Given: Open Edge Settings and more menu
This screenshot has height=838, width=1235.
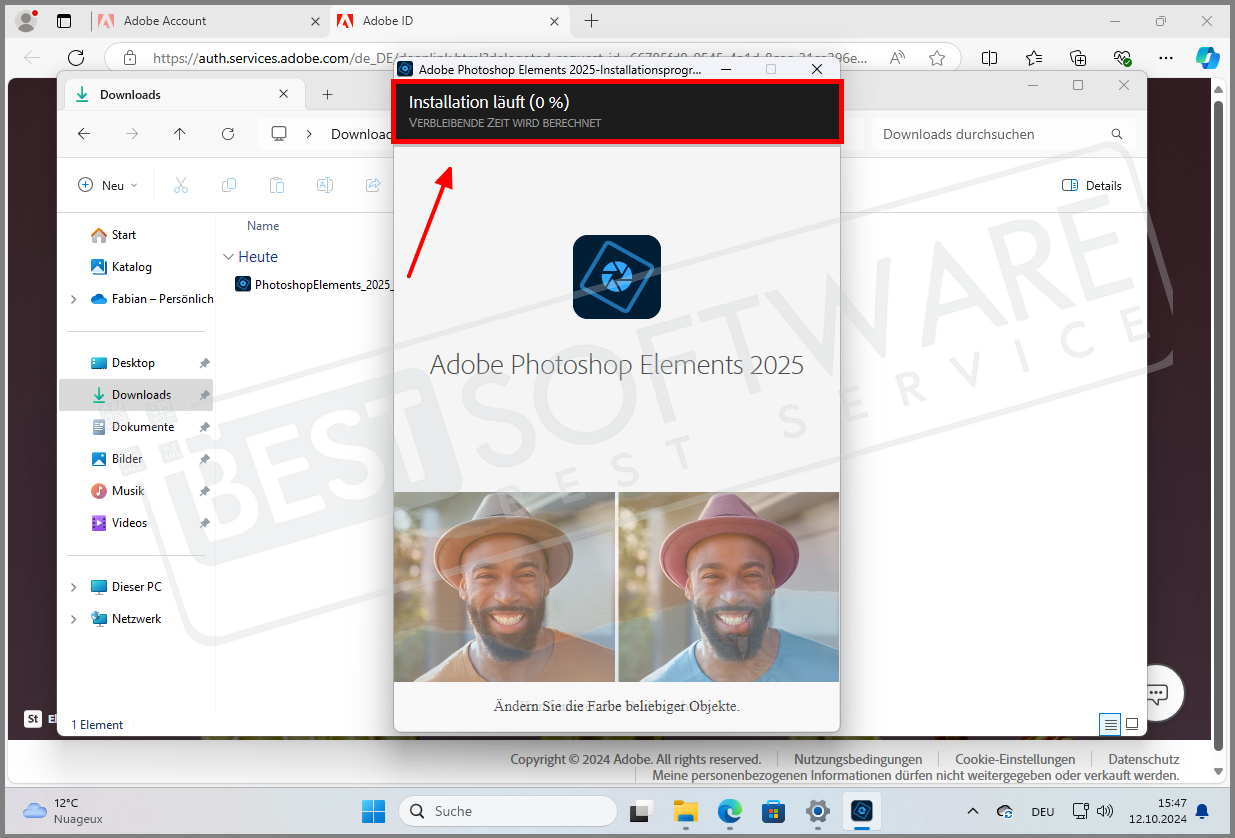Looking at the screenshot, I should pos(1166,58).
